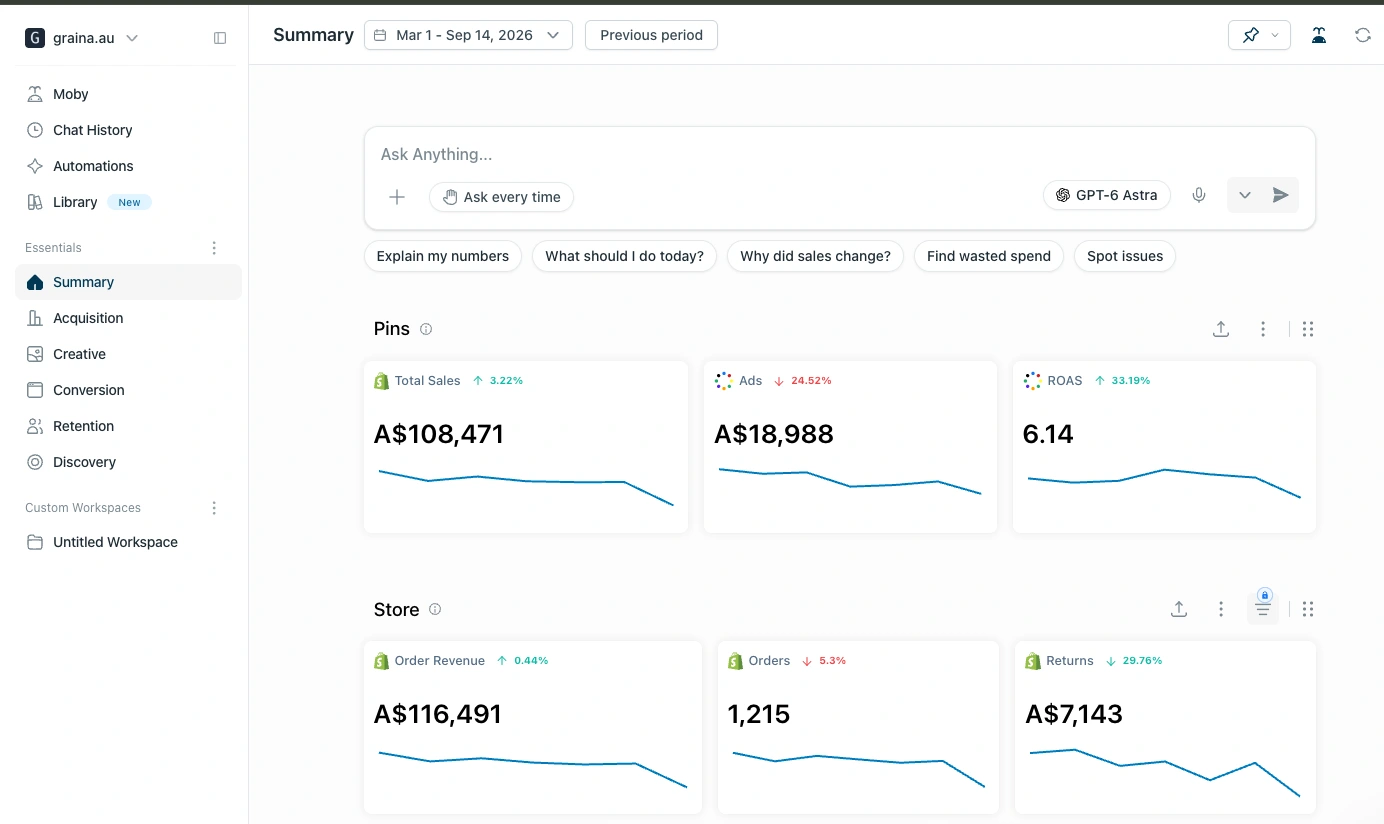
Task: Click the locked layout icon in Store
Action: [x=1263, y=607]
